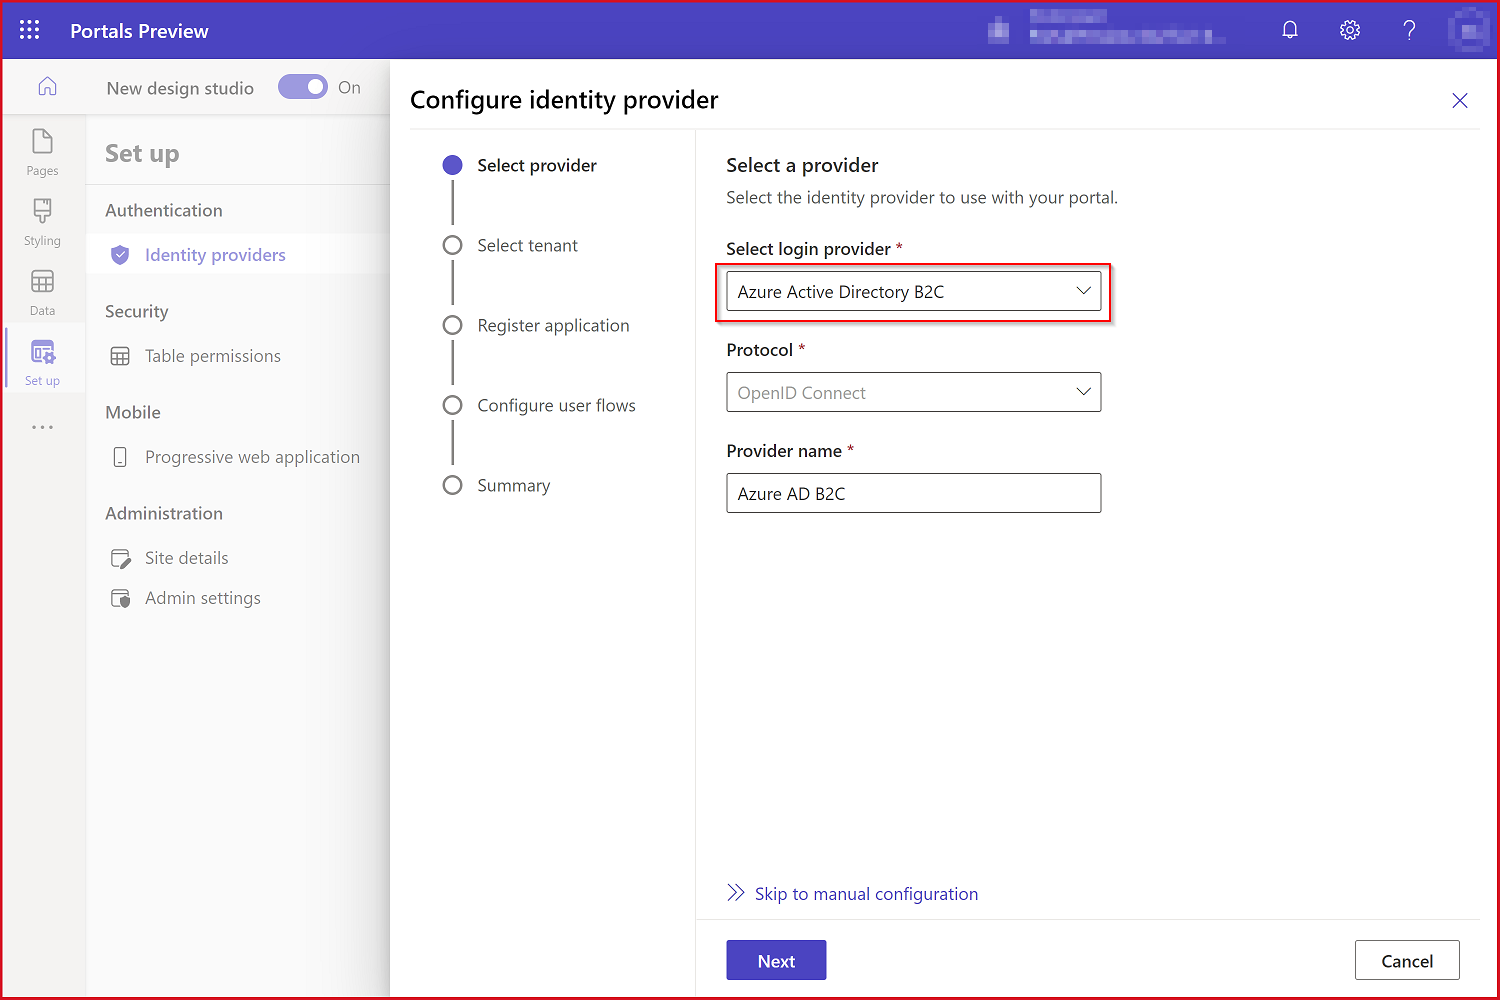This screenshot has height=1000, width=1500.
Task: Open notifications from the bell icon
Action: pos(1289,29)
